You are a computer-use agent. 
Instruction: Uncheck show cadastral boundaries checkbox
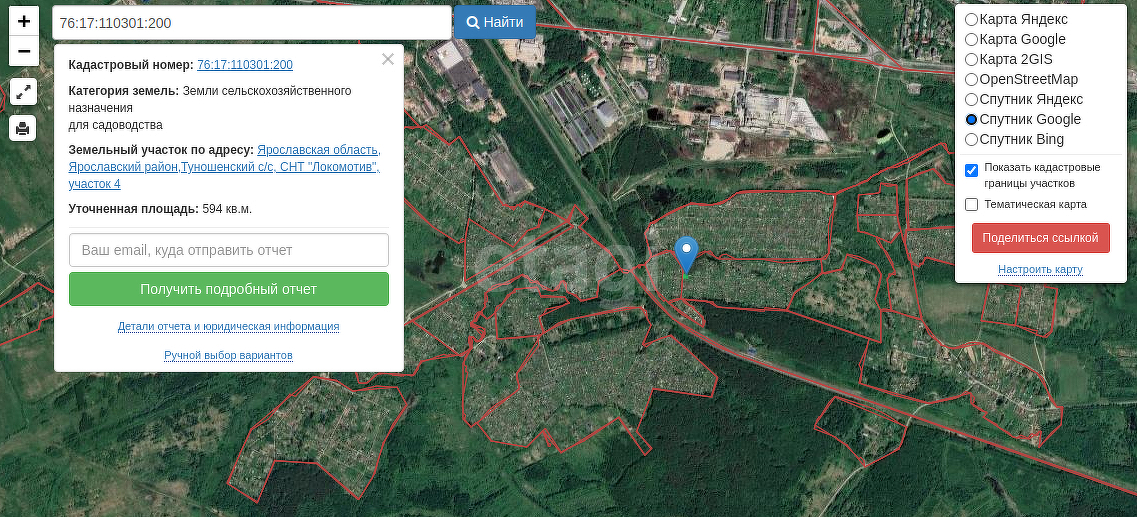(x=971, y=170)
